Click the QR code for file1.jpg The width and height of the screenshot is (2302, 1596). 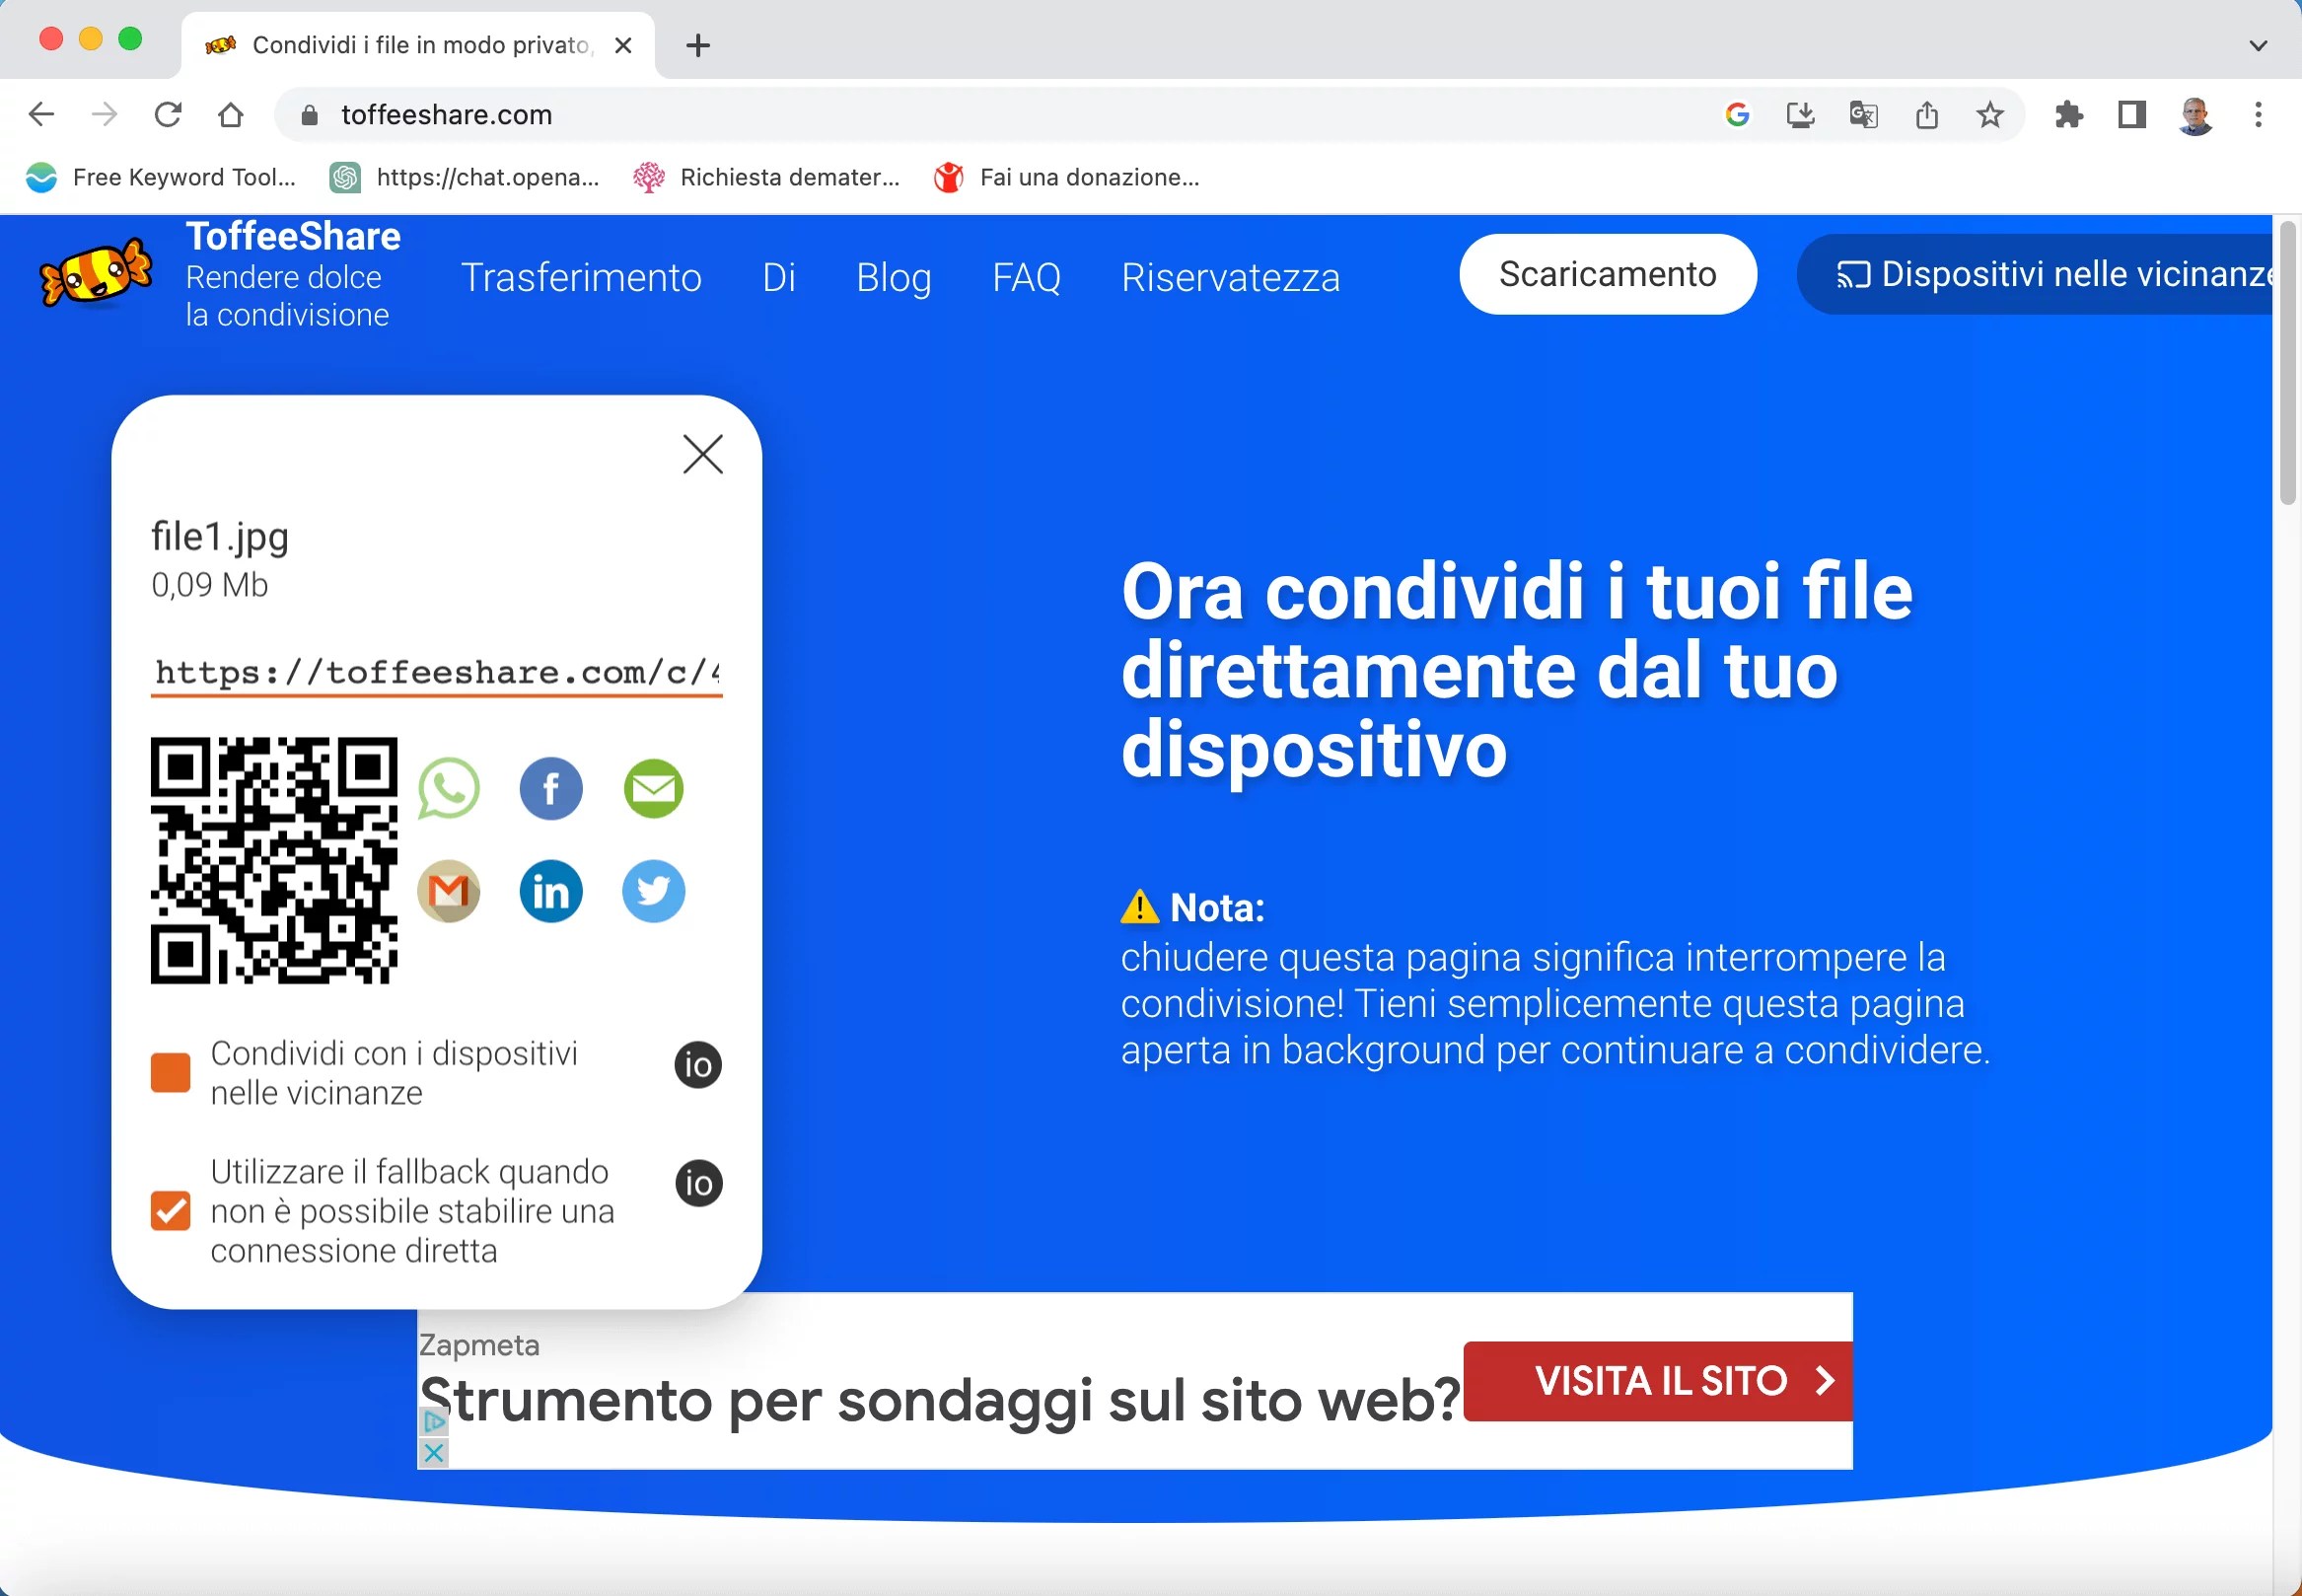(x=276, y=861)
